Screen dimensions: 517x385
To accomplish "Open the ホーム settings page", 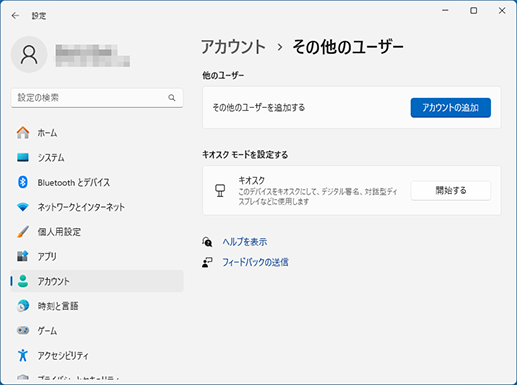I will [x=97, y=133].
